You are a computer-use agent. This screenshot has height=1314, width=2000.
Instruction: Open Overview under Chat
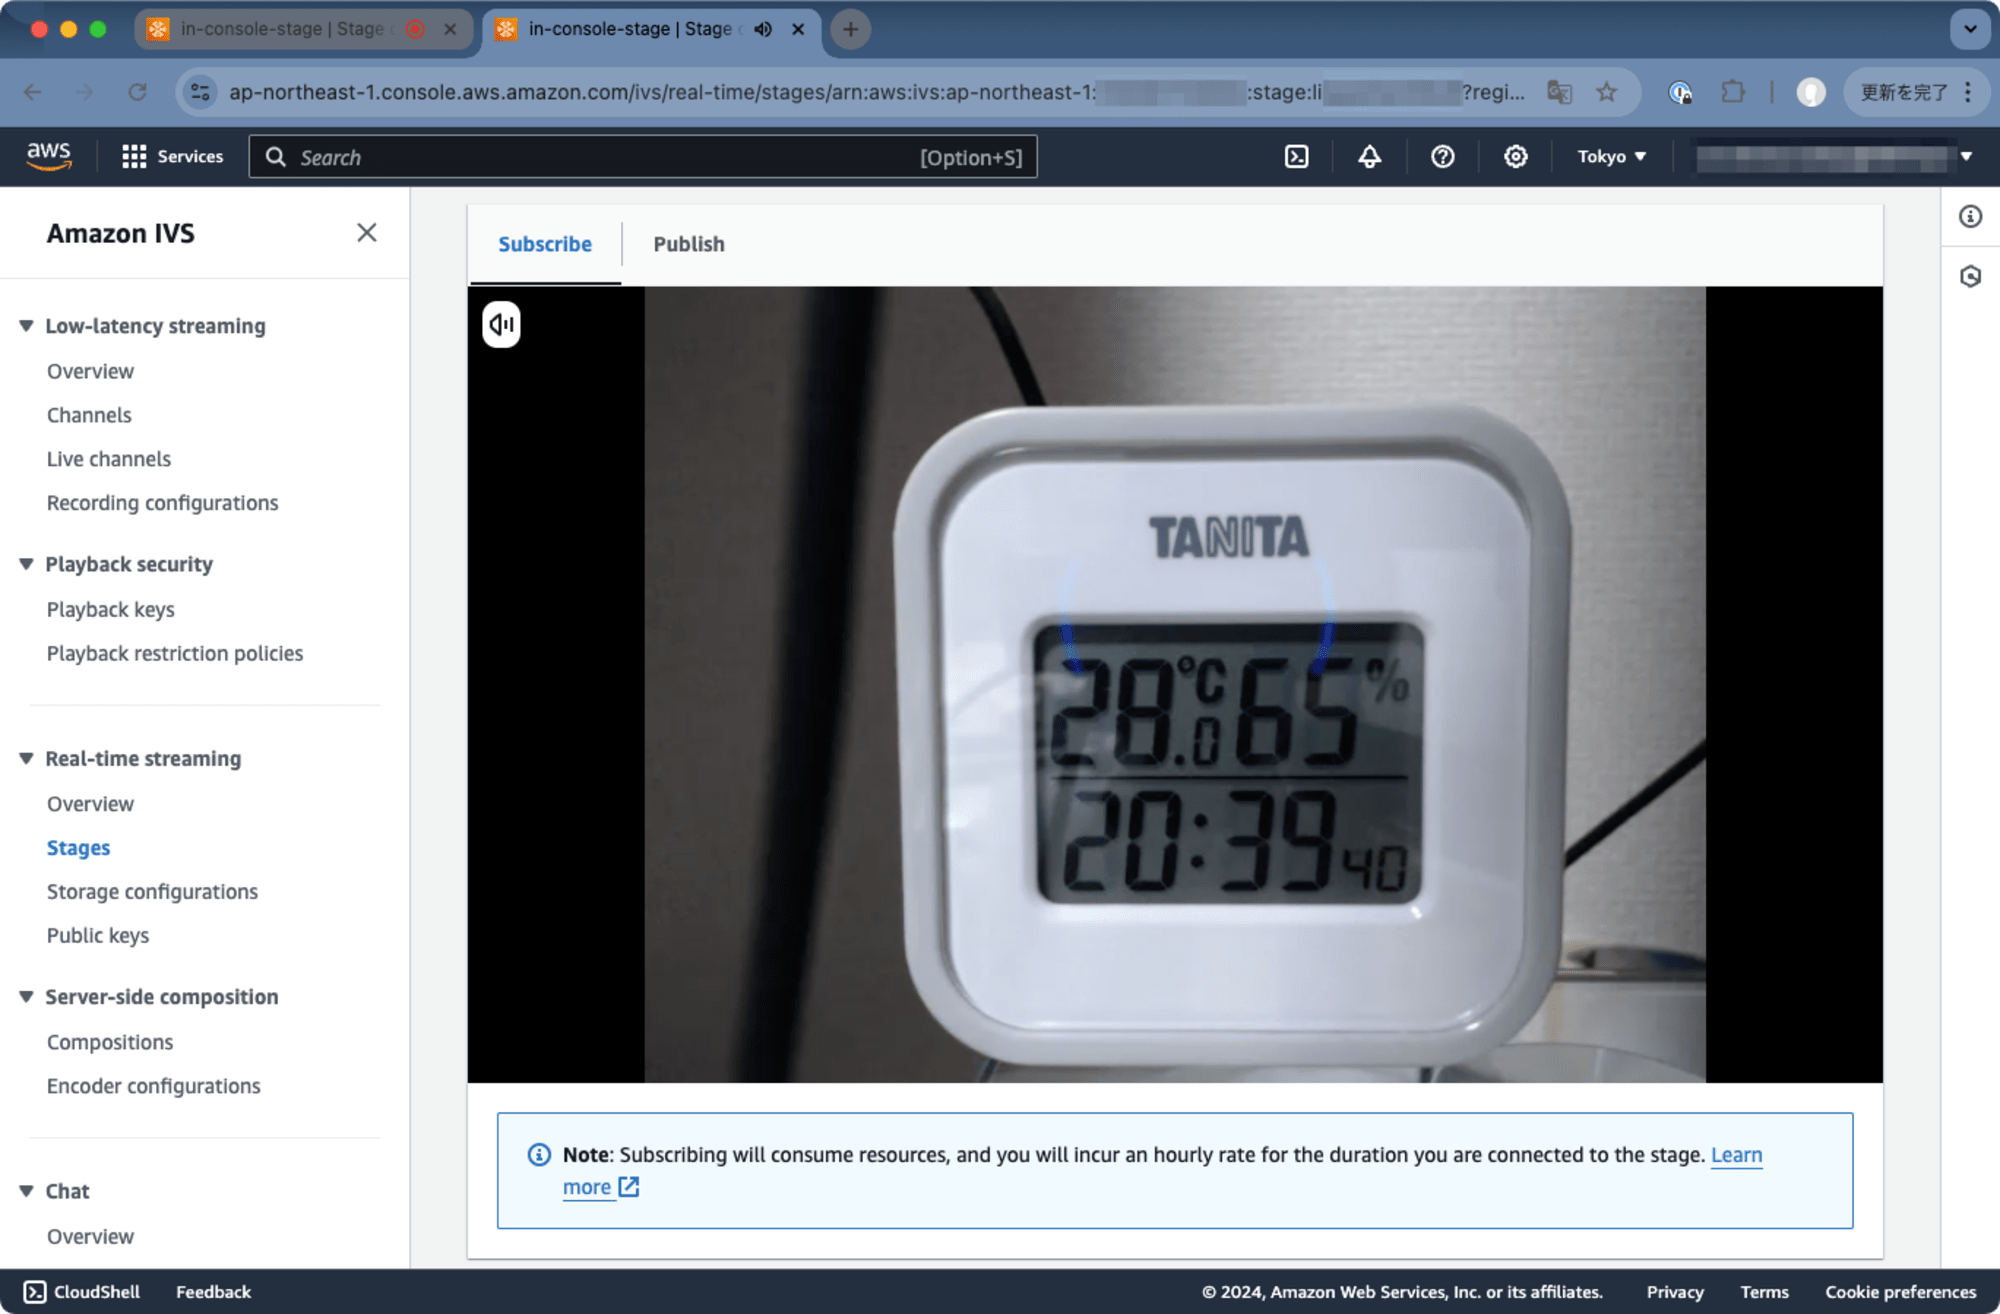pos(90,1236)
